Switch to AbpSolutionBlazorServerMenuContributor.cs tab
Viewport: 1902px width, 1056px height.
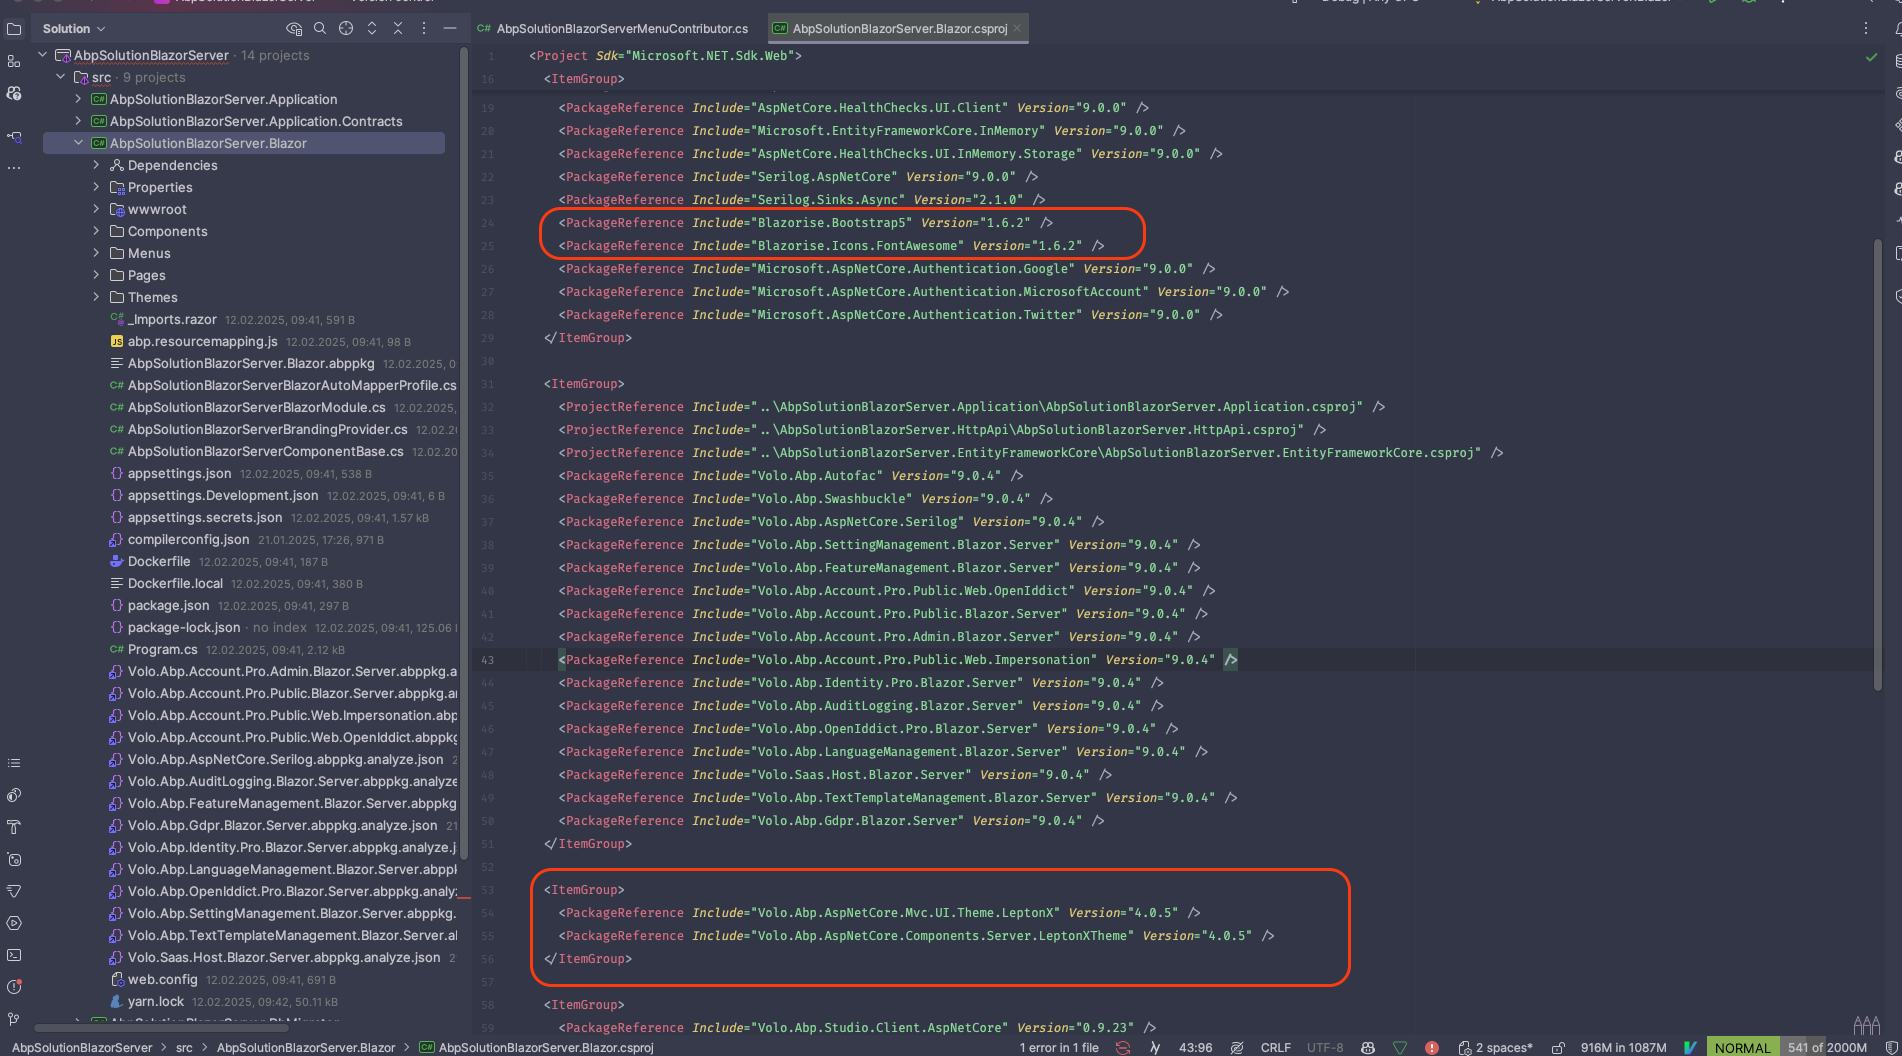point(621,28)
